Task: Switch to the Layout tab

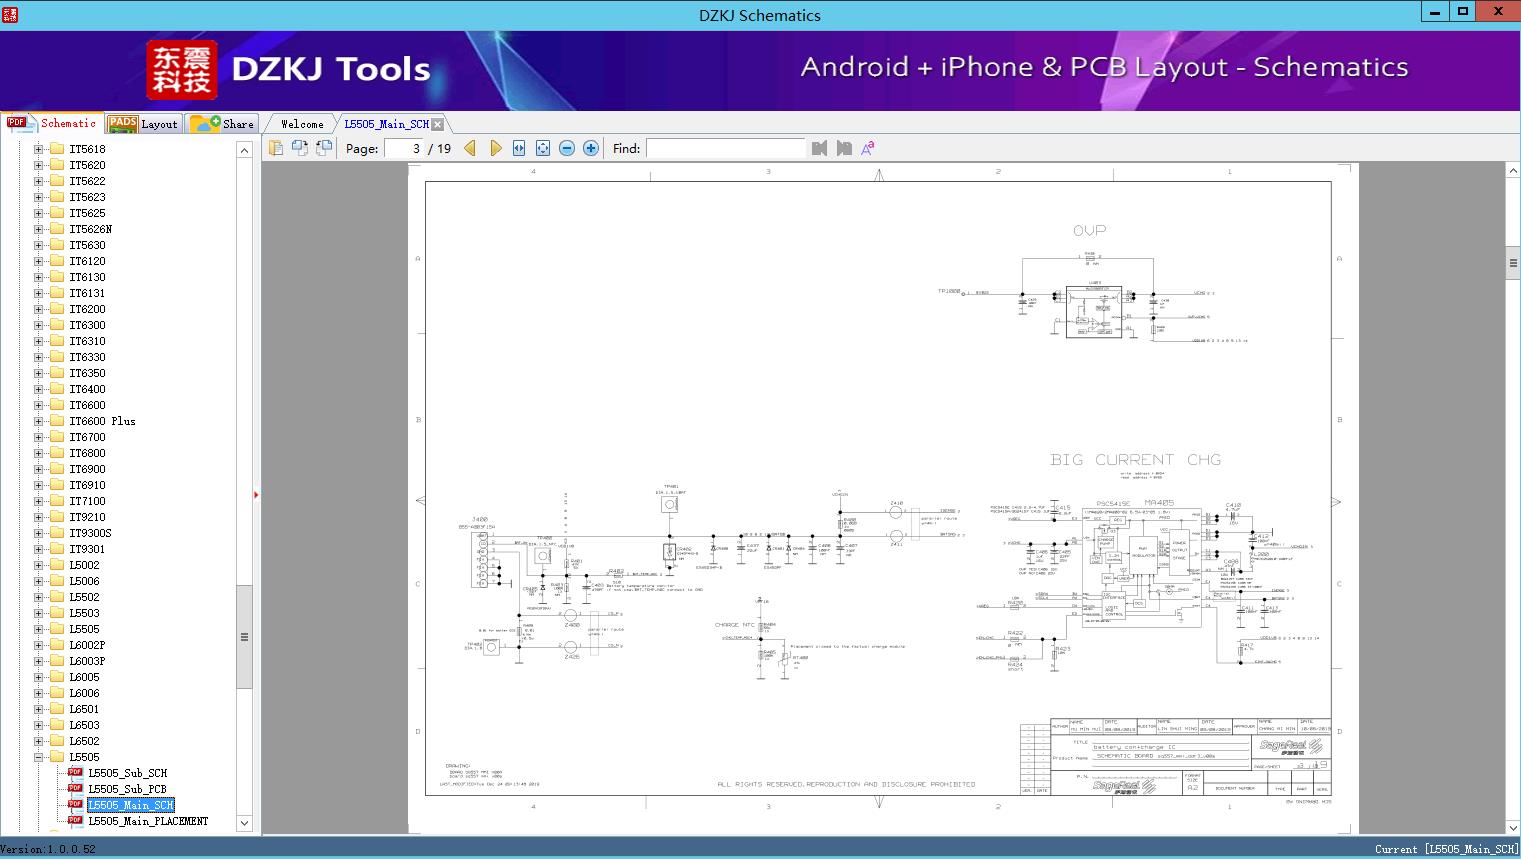Action: pyautogui.click(x=143, y=124)
